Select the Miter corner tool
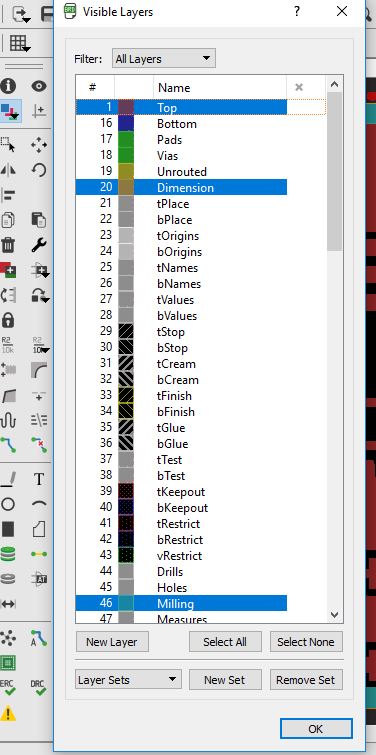376x755 pixels. click(x=39, y=370)
